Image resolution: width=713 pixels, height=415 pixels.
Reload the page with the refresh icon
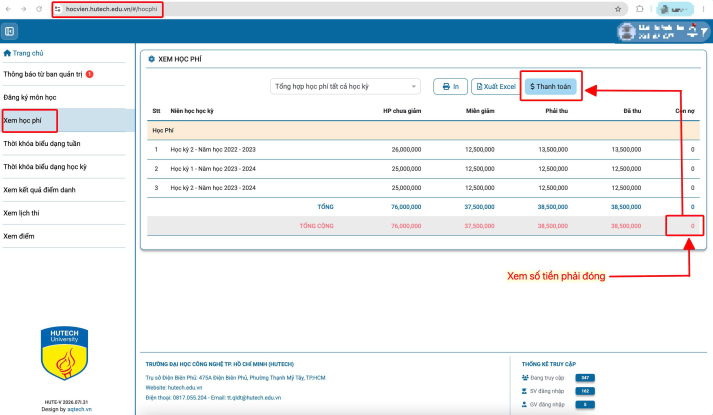[x=39, y=9]
